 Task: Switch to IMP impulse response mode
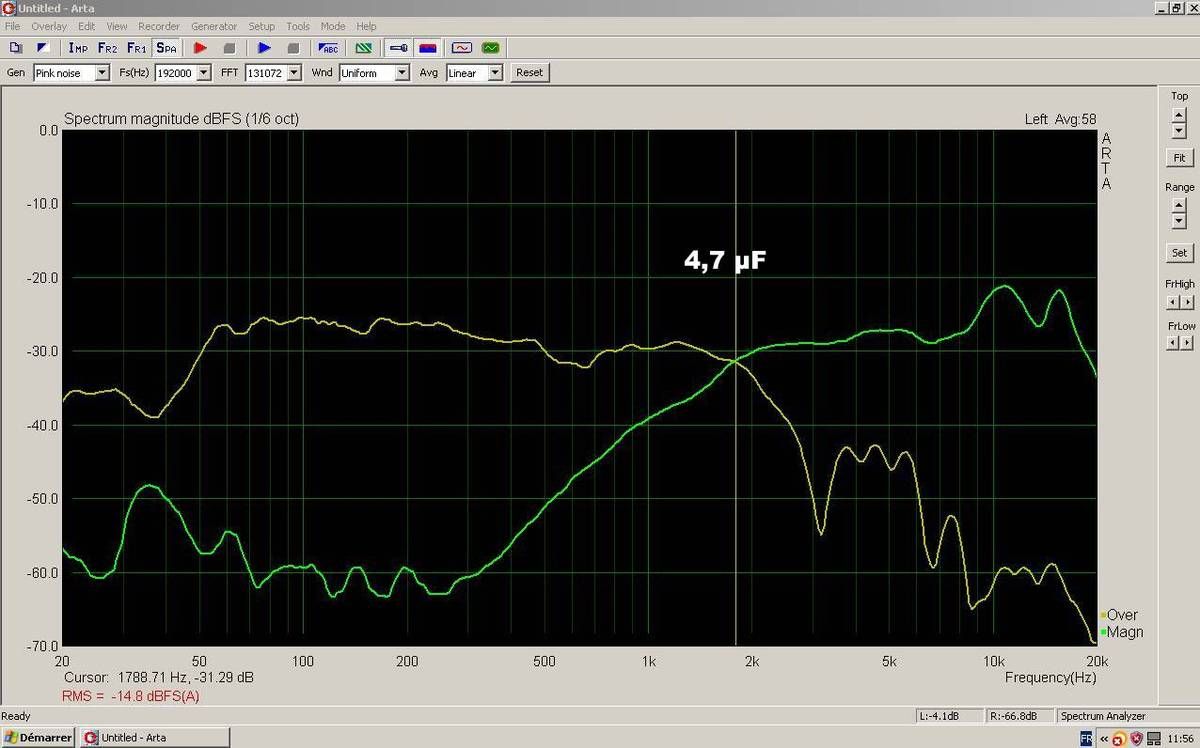[x=78, y=47]
